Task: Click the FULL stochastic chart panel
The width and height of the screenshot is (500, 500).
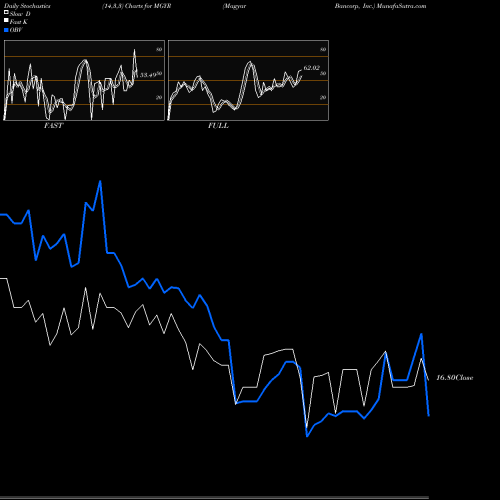Action: [x=248, y=80]
